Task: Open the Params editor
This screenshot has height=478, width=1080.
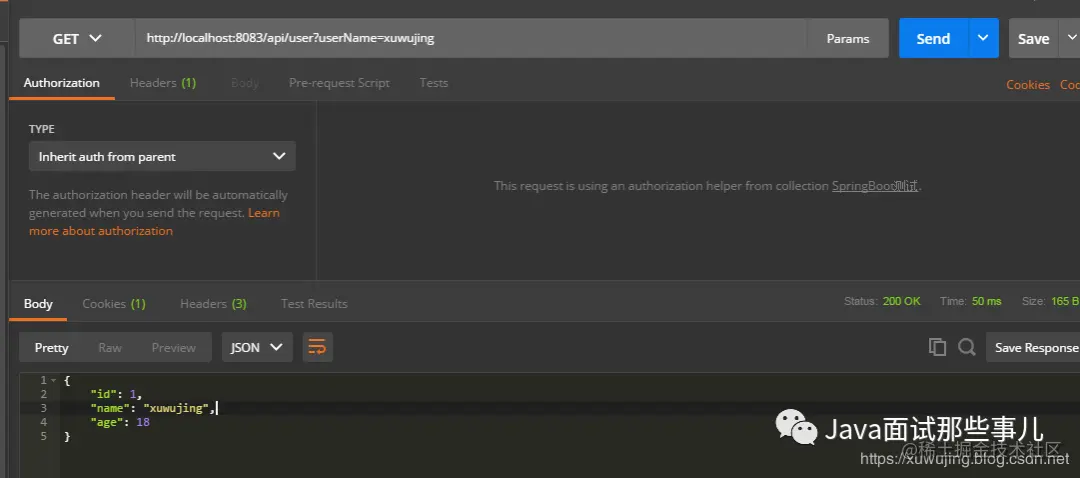Action: click(x=847, y=39)
